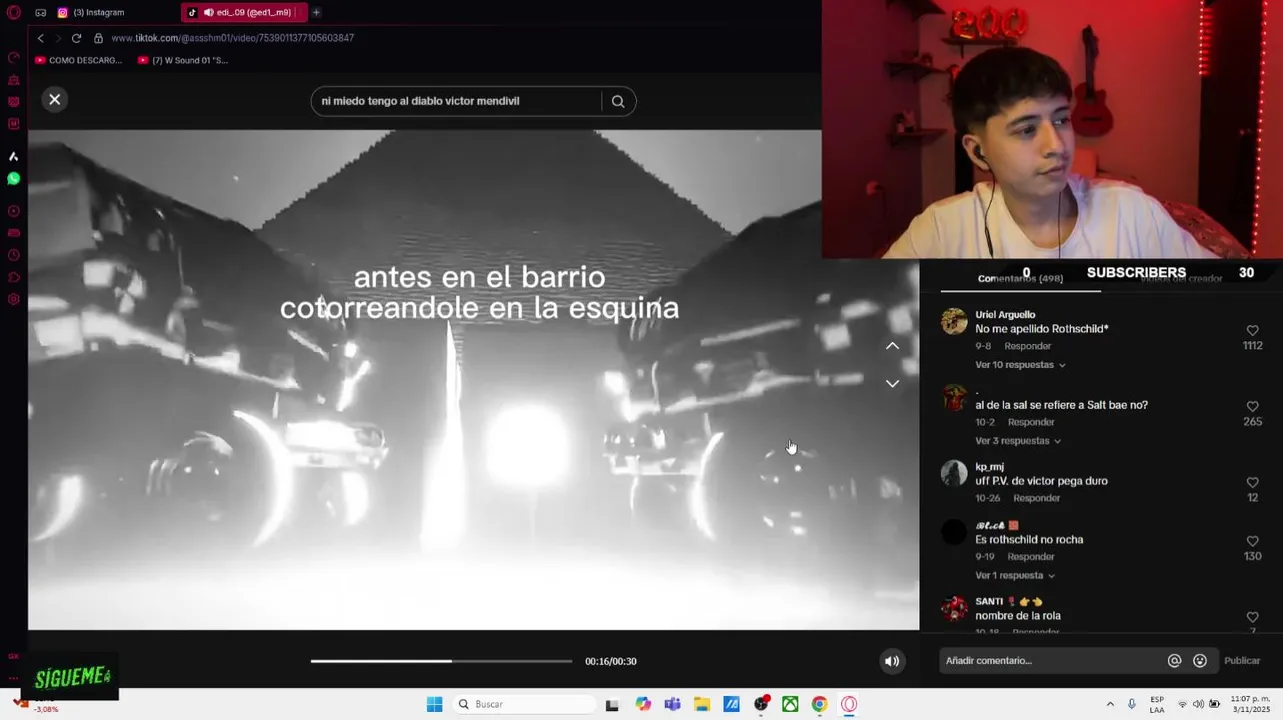Open the player sidebar icon

[14, 211]
